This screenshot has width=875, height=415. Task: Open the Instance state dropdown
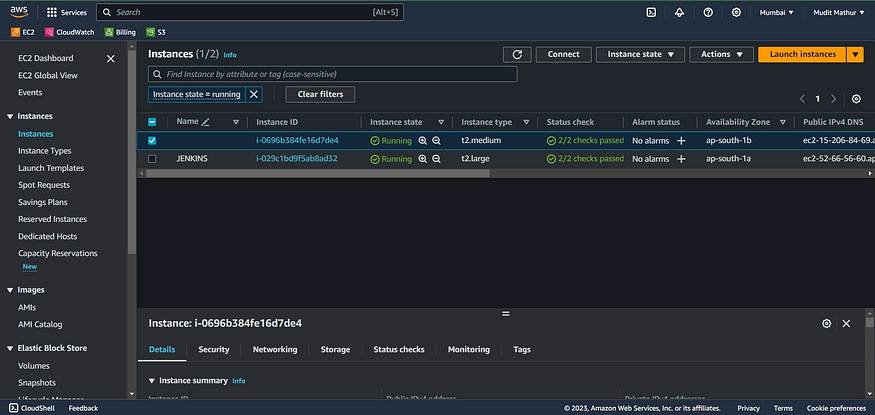(x=640, y=54)
